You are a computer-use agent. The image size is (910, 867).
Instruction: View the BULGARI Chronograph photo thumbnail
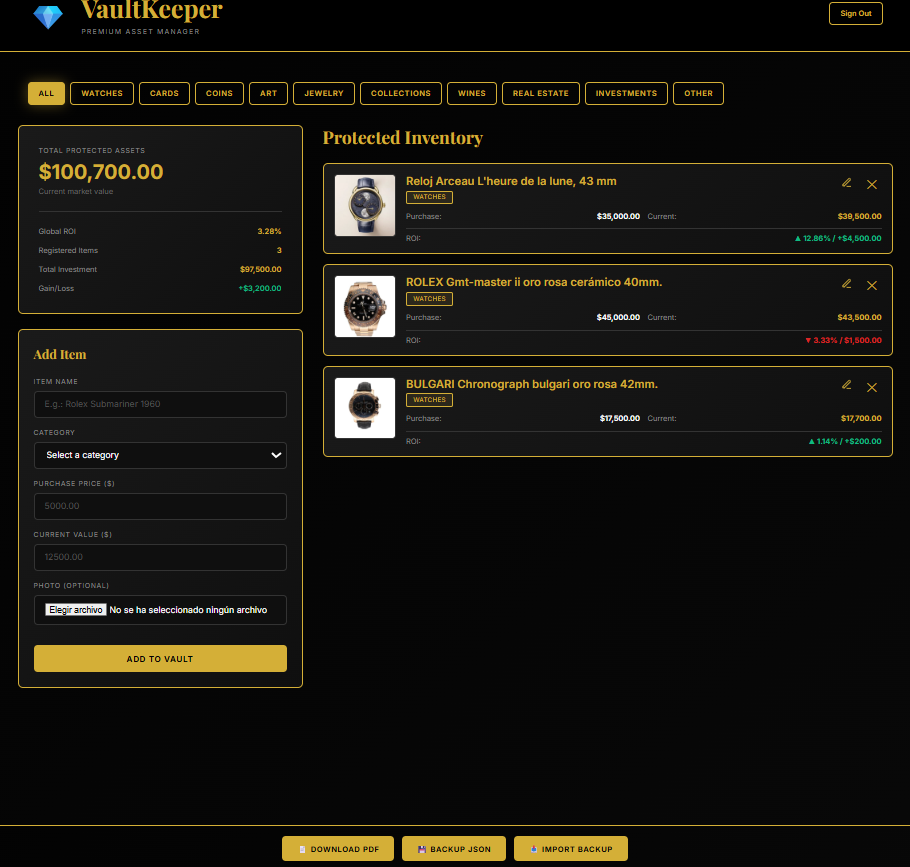click(365, 408)
